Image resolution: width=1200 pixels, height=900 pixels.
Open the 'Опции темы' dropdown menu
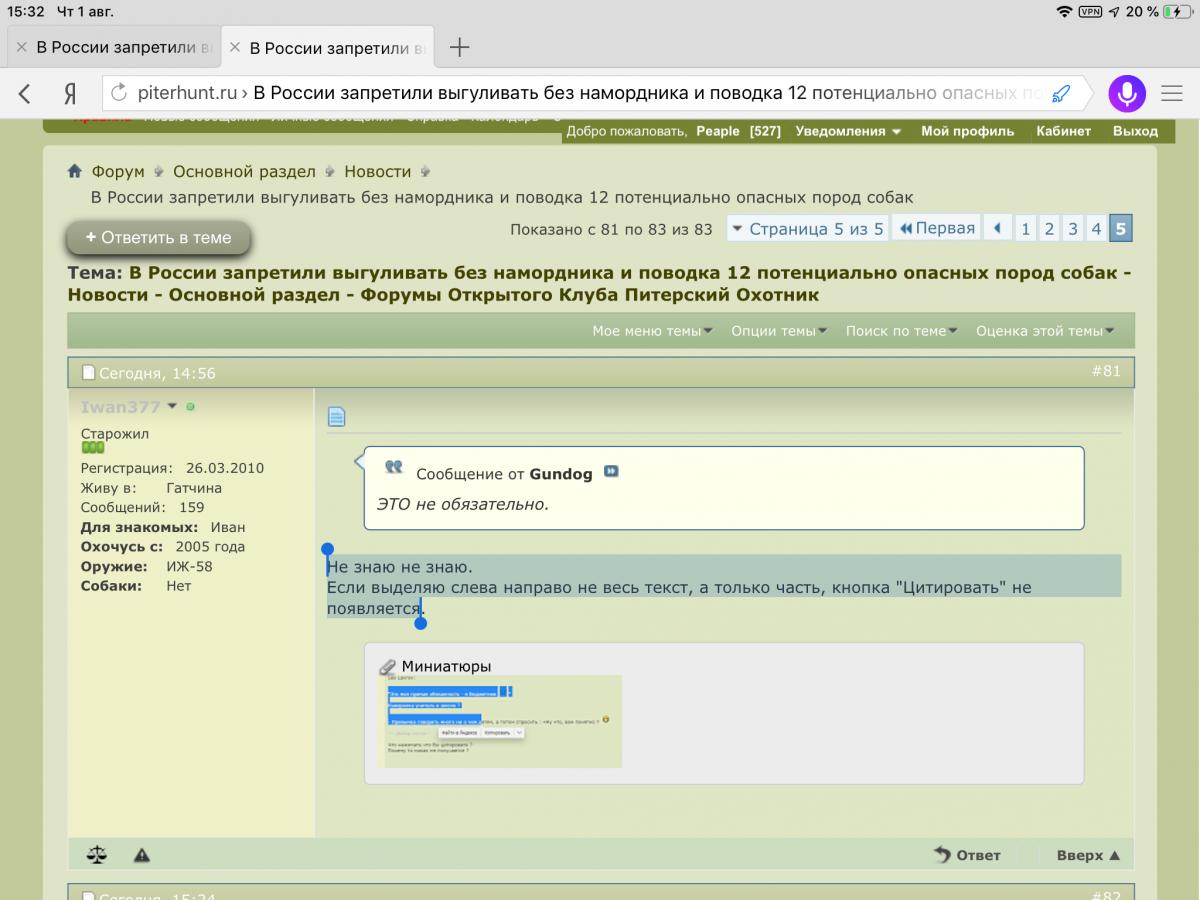pyautogui.click(x=778, y=331)
